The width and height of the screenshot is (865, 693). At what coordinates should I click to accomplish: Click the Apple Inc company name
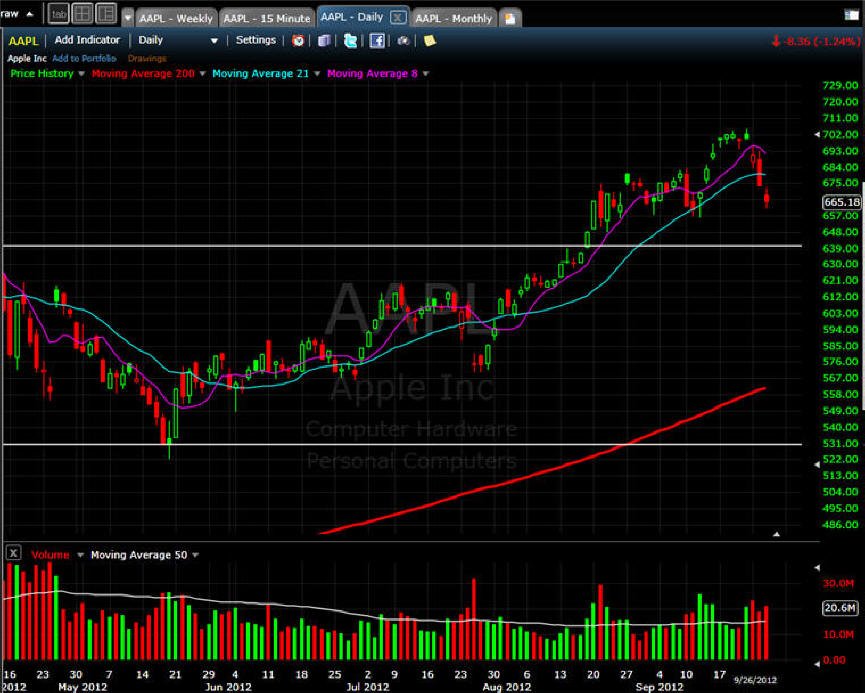click(26, 58)
